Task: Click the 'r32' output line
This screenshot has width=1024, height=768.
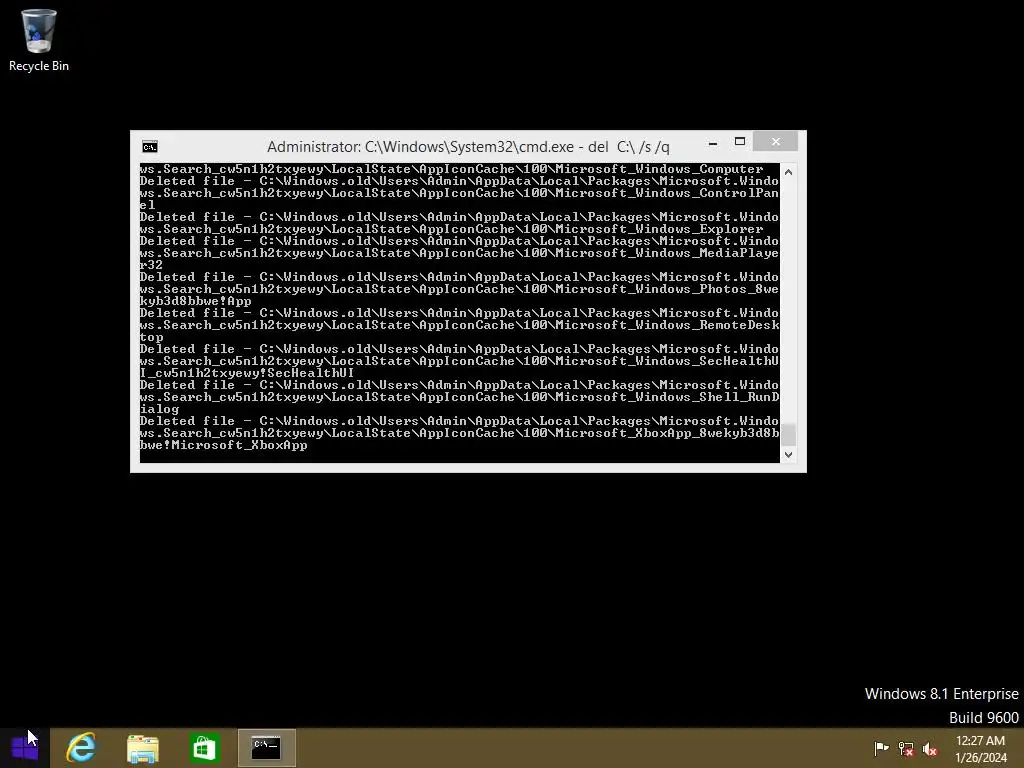Action: coord(151,265)
